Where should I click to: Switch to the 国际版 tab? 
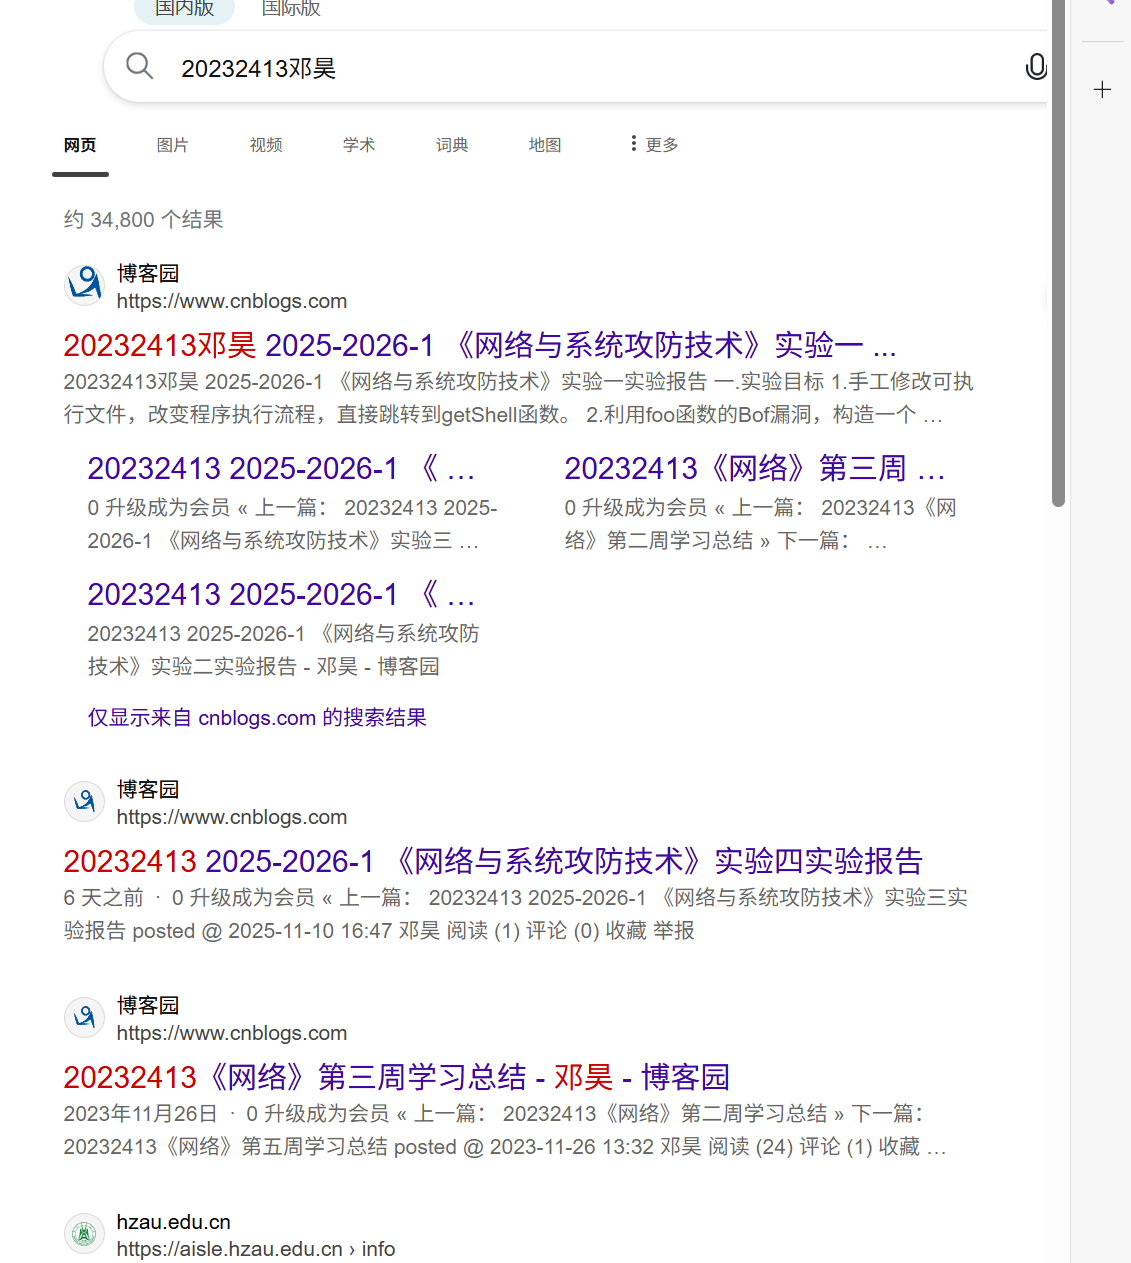click(291, 8)
